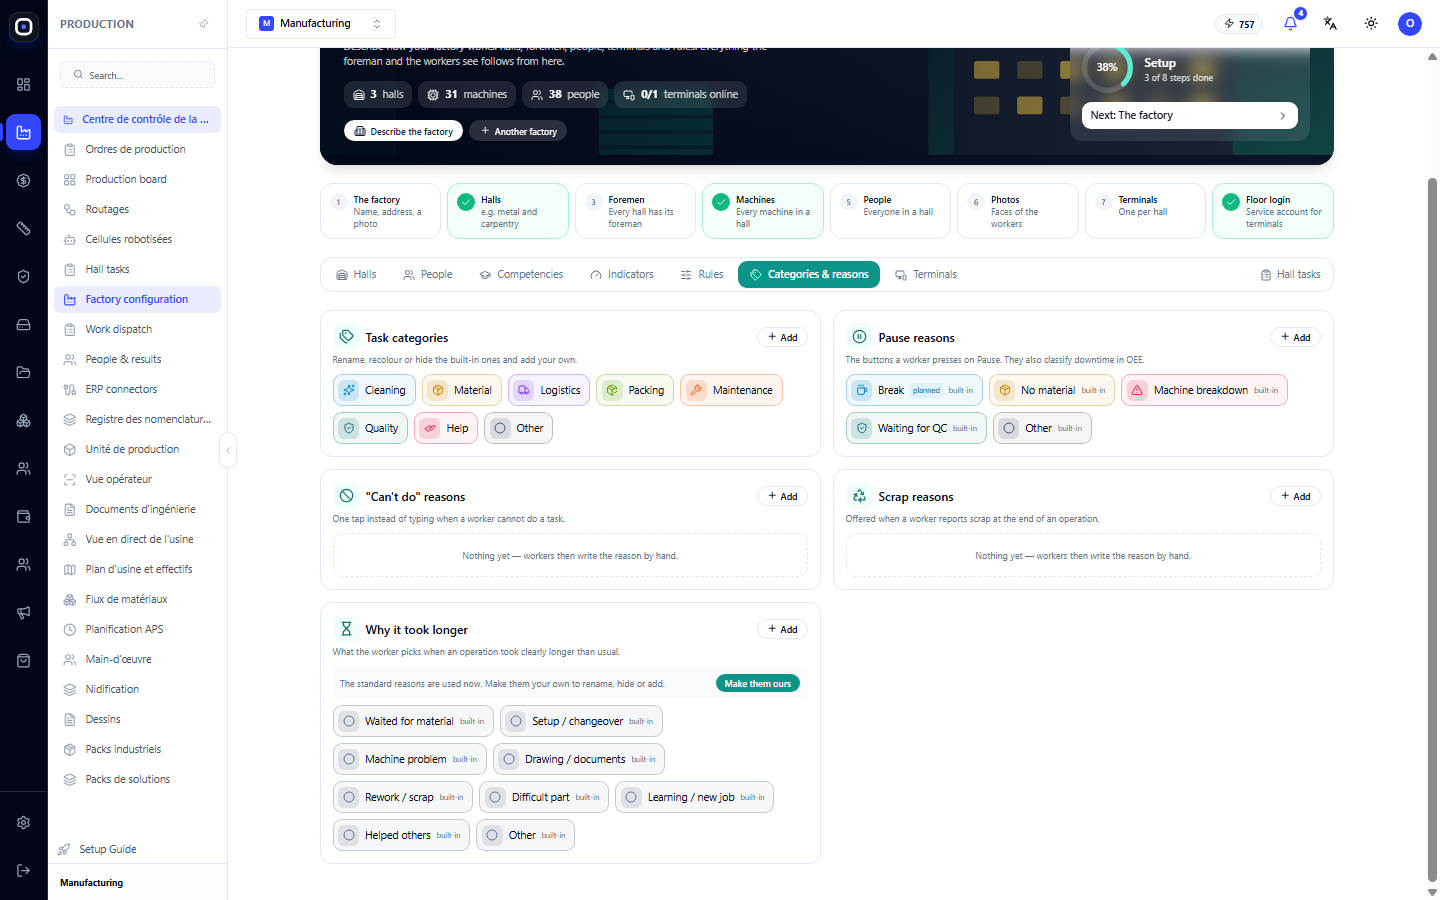
Task: Toggle the light/dark theme sun icon
Action: [x=1371, y=24]
